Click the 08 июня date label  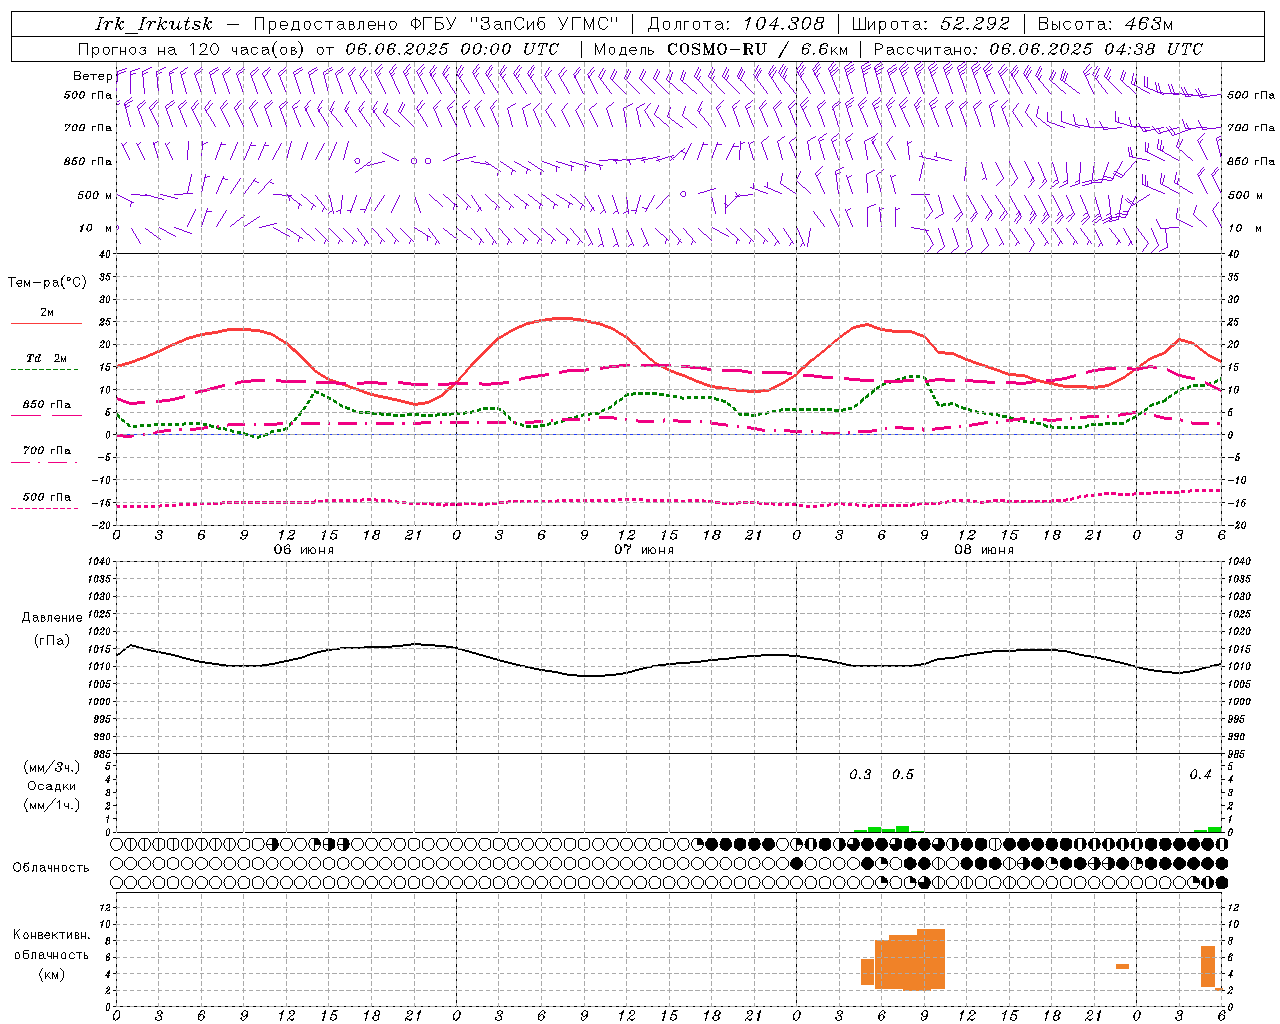click(984, 550)
